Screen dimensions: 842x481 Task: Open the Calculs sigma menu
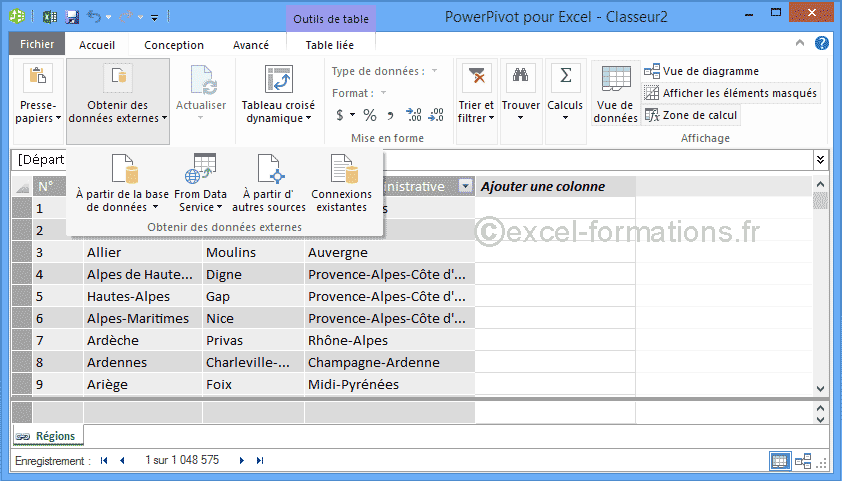tap(565, 101)
